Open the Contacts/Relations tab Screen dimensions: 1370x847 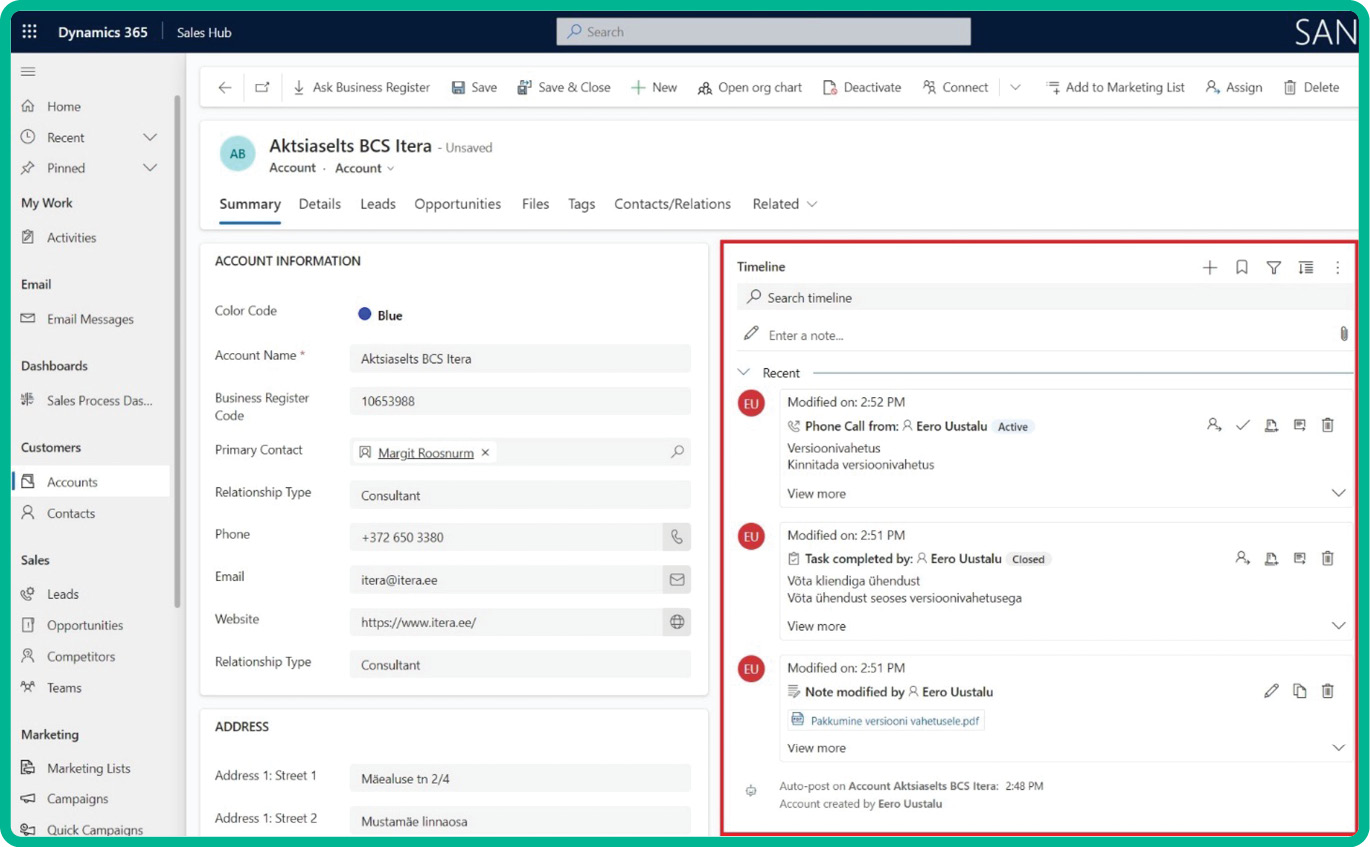tap(673, 204)
